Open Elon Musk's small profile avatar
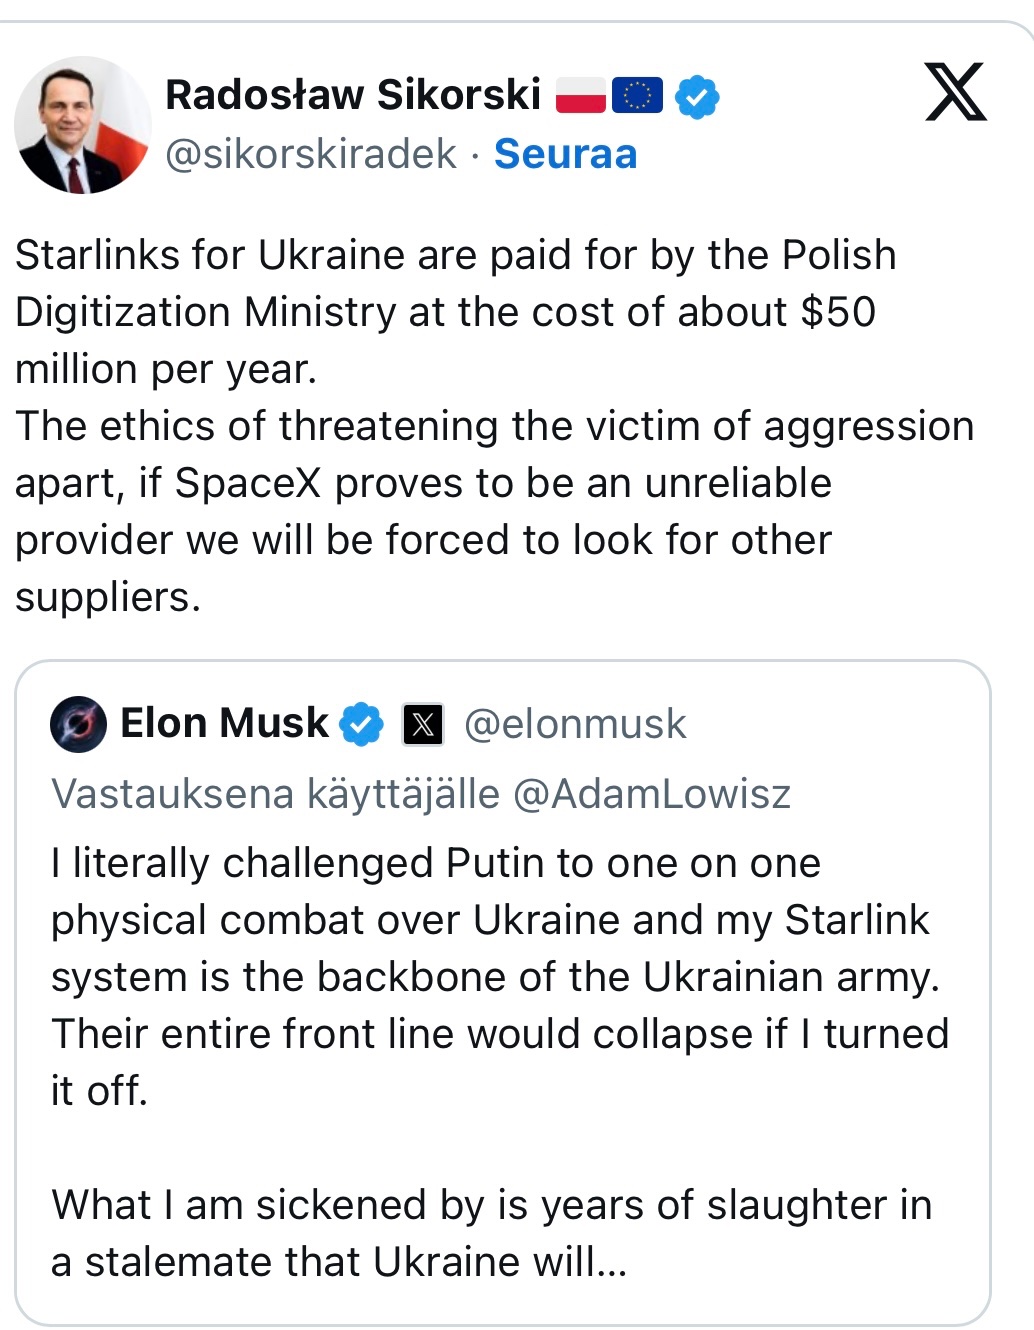 (78, 724)
